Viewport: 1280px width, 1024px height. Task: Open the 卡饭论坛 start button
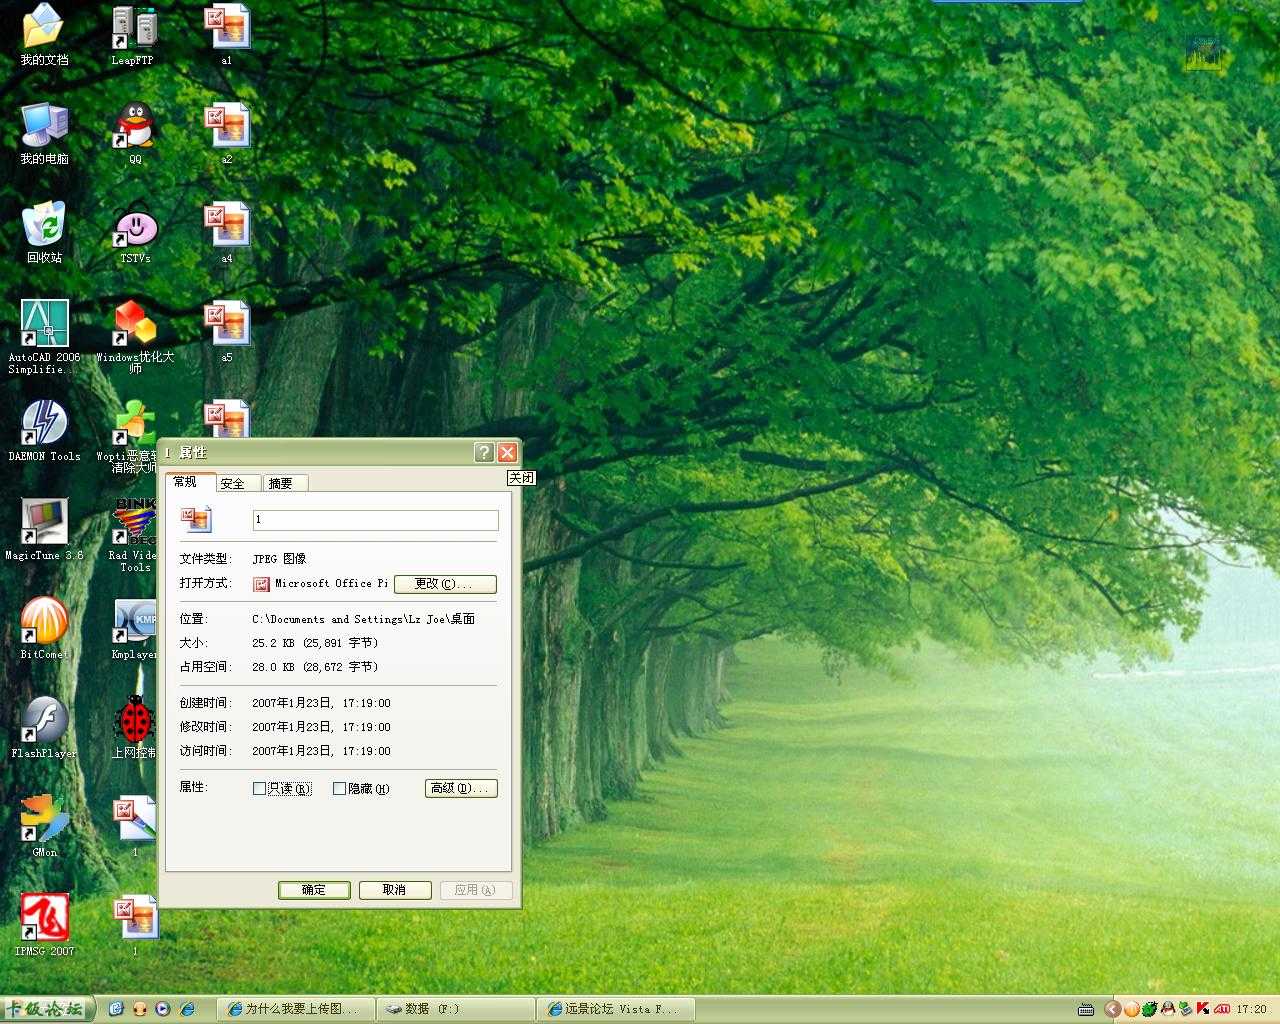click(47, 1009)
